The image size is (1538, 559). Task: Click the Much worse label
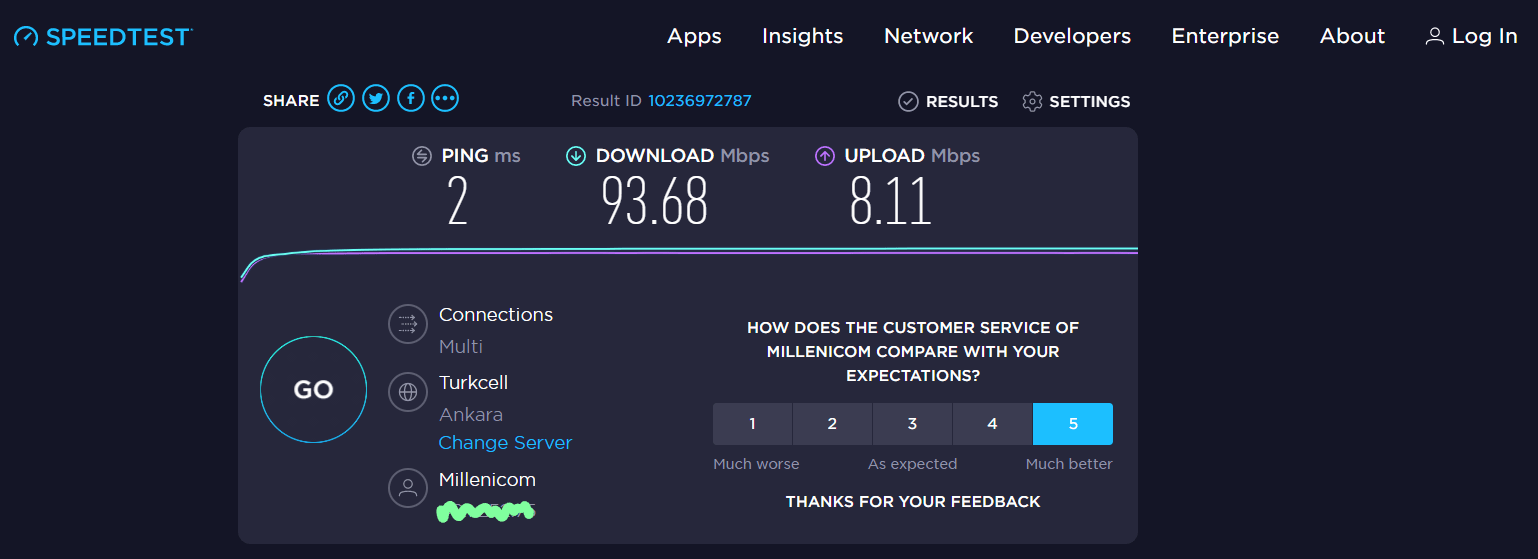[756, 464]
